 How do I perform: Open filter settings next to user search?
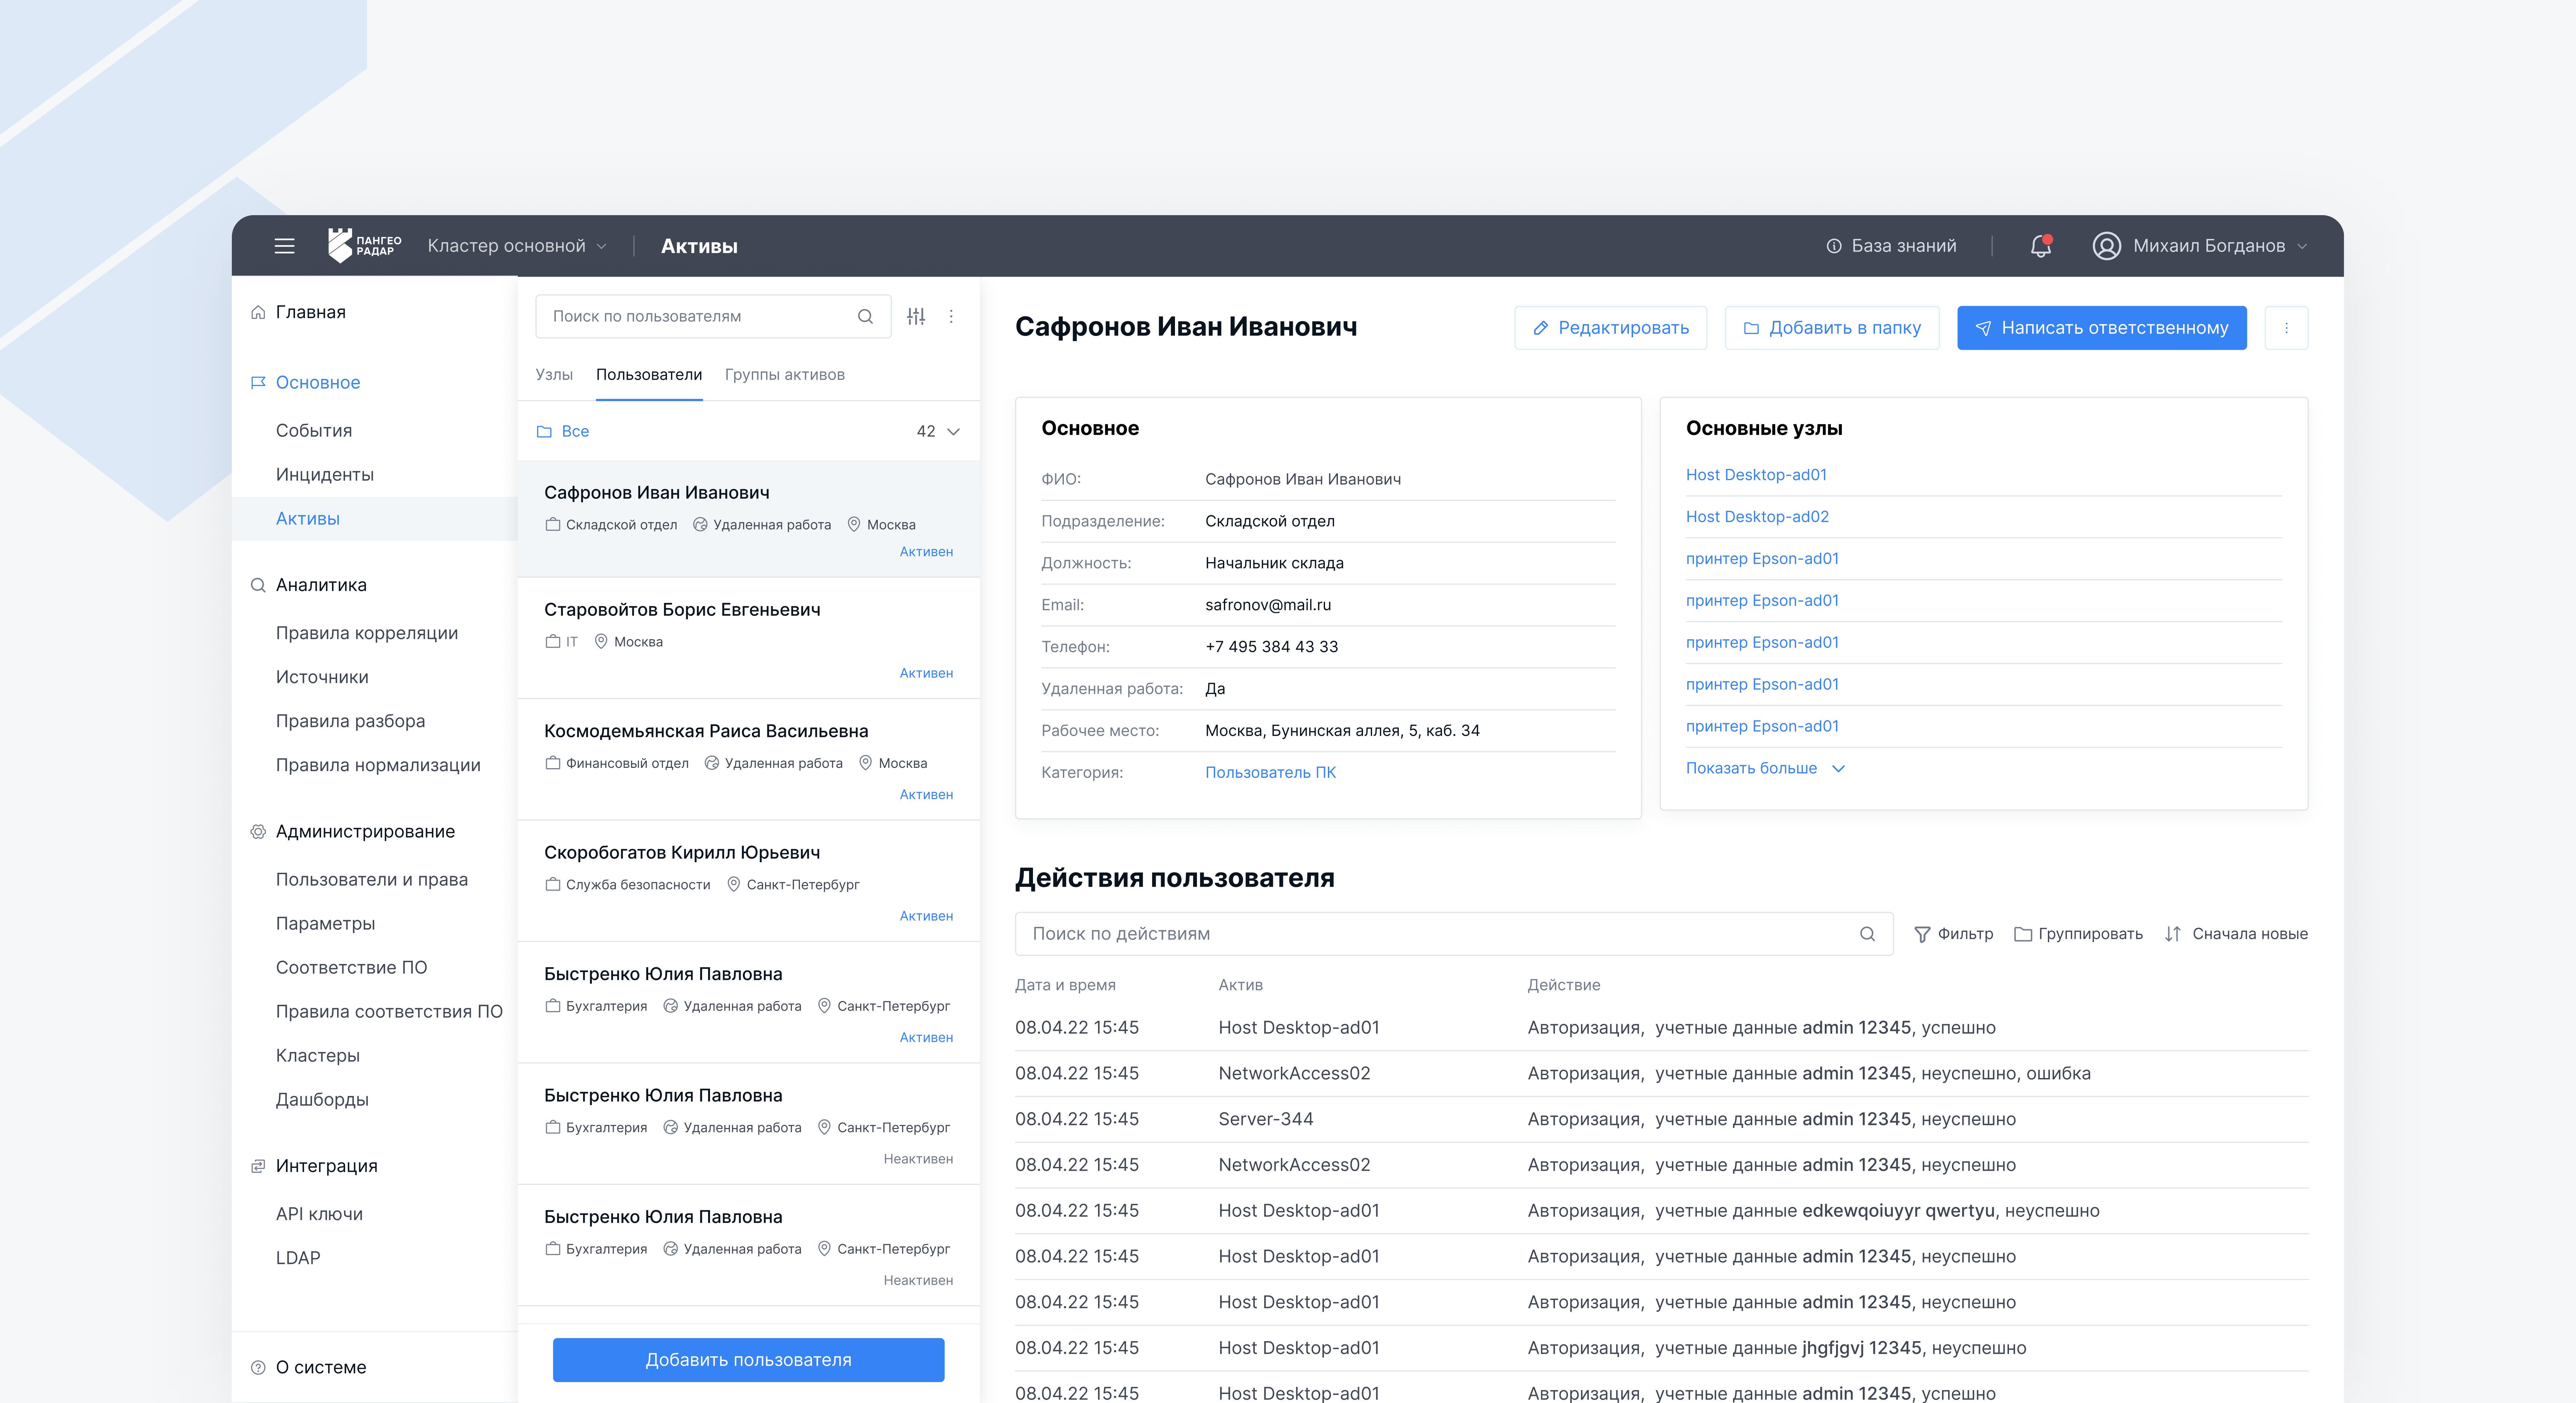[x=916, y=316]
